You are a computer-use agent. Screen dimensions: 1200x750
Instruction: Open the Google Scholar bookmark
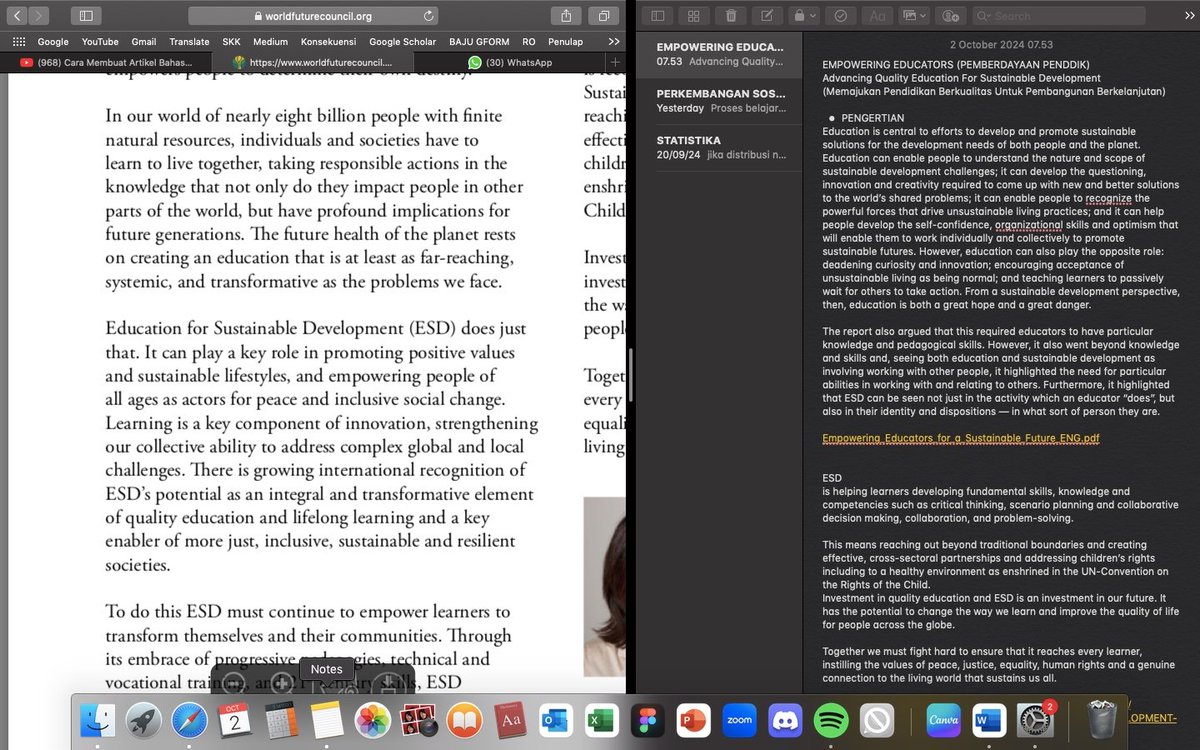coord(402,42)
